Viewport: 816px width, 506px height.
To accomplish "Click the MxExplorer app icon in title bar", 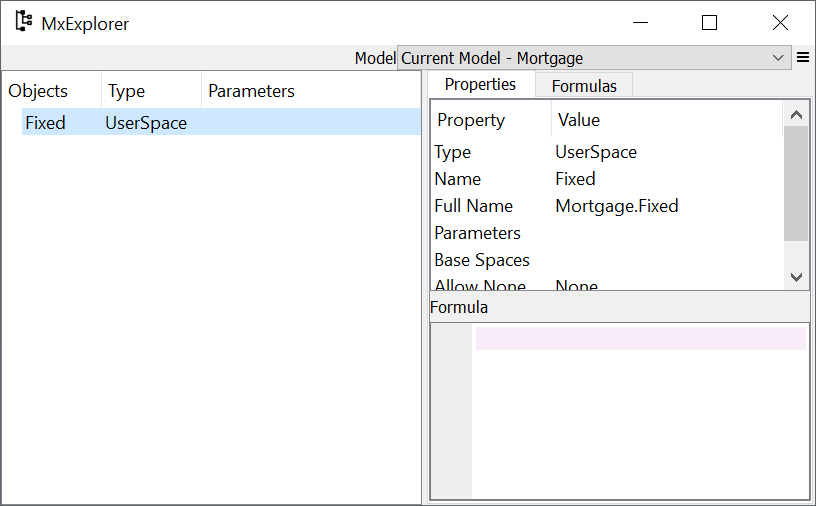I will click(x=23, y=22).
